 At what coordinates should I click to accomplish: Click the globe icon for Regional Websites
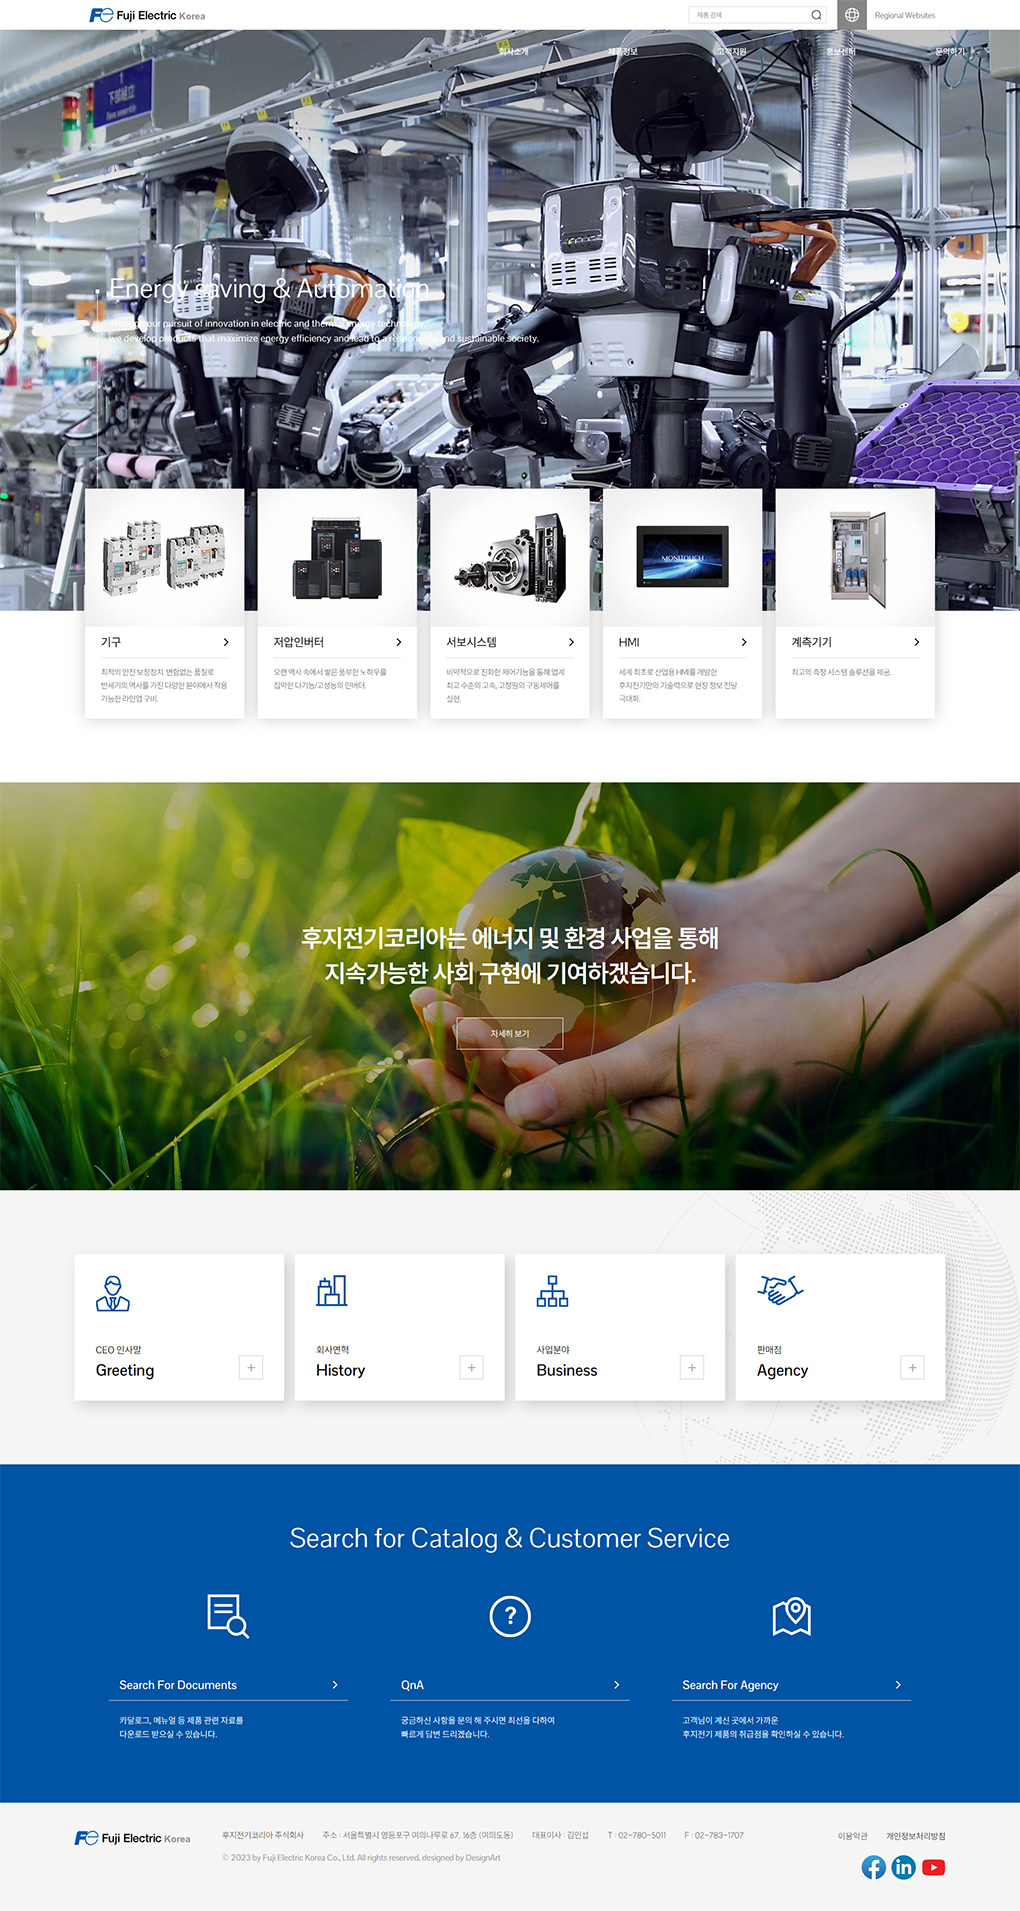852,15
